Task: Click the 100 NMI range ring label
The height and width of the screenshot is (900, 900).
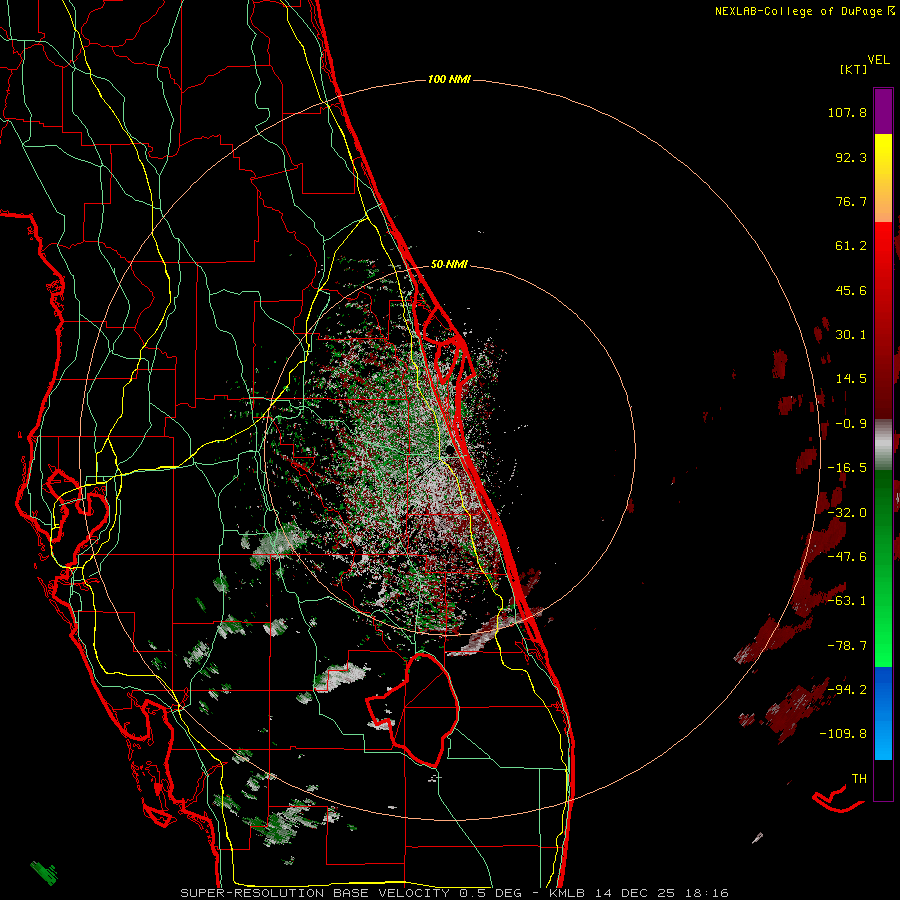Action: pyautogui.click(x=449, y=79)
